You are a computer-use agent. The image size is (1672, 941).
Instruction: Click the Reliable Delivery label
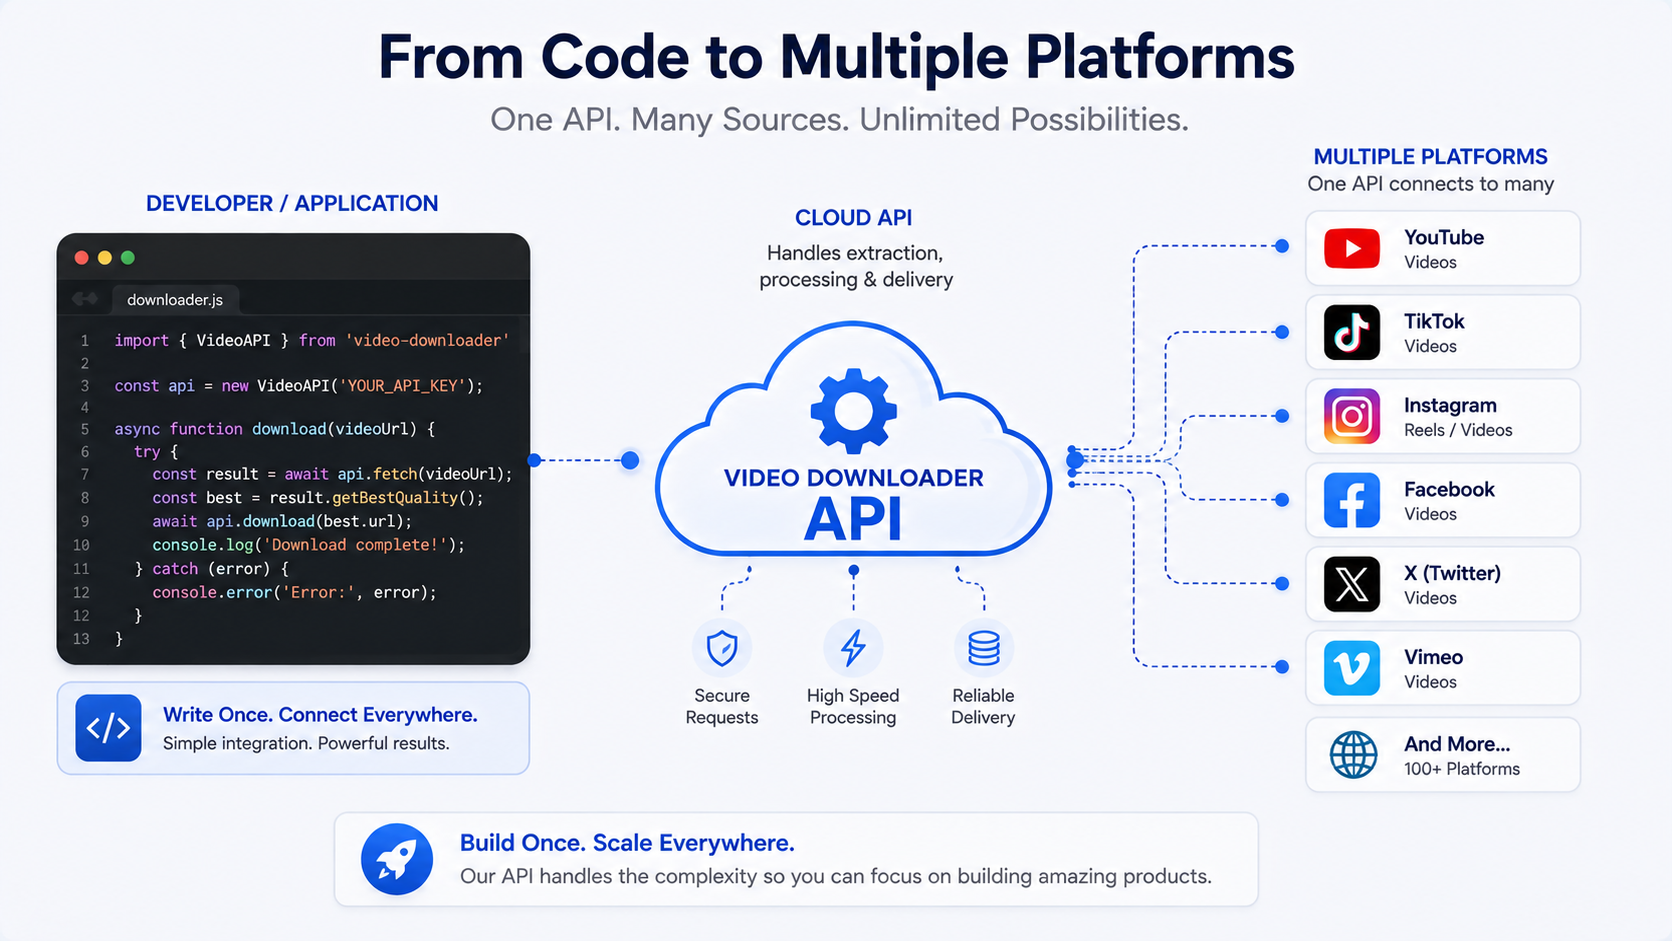(983, 706)
